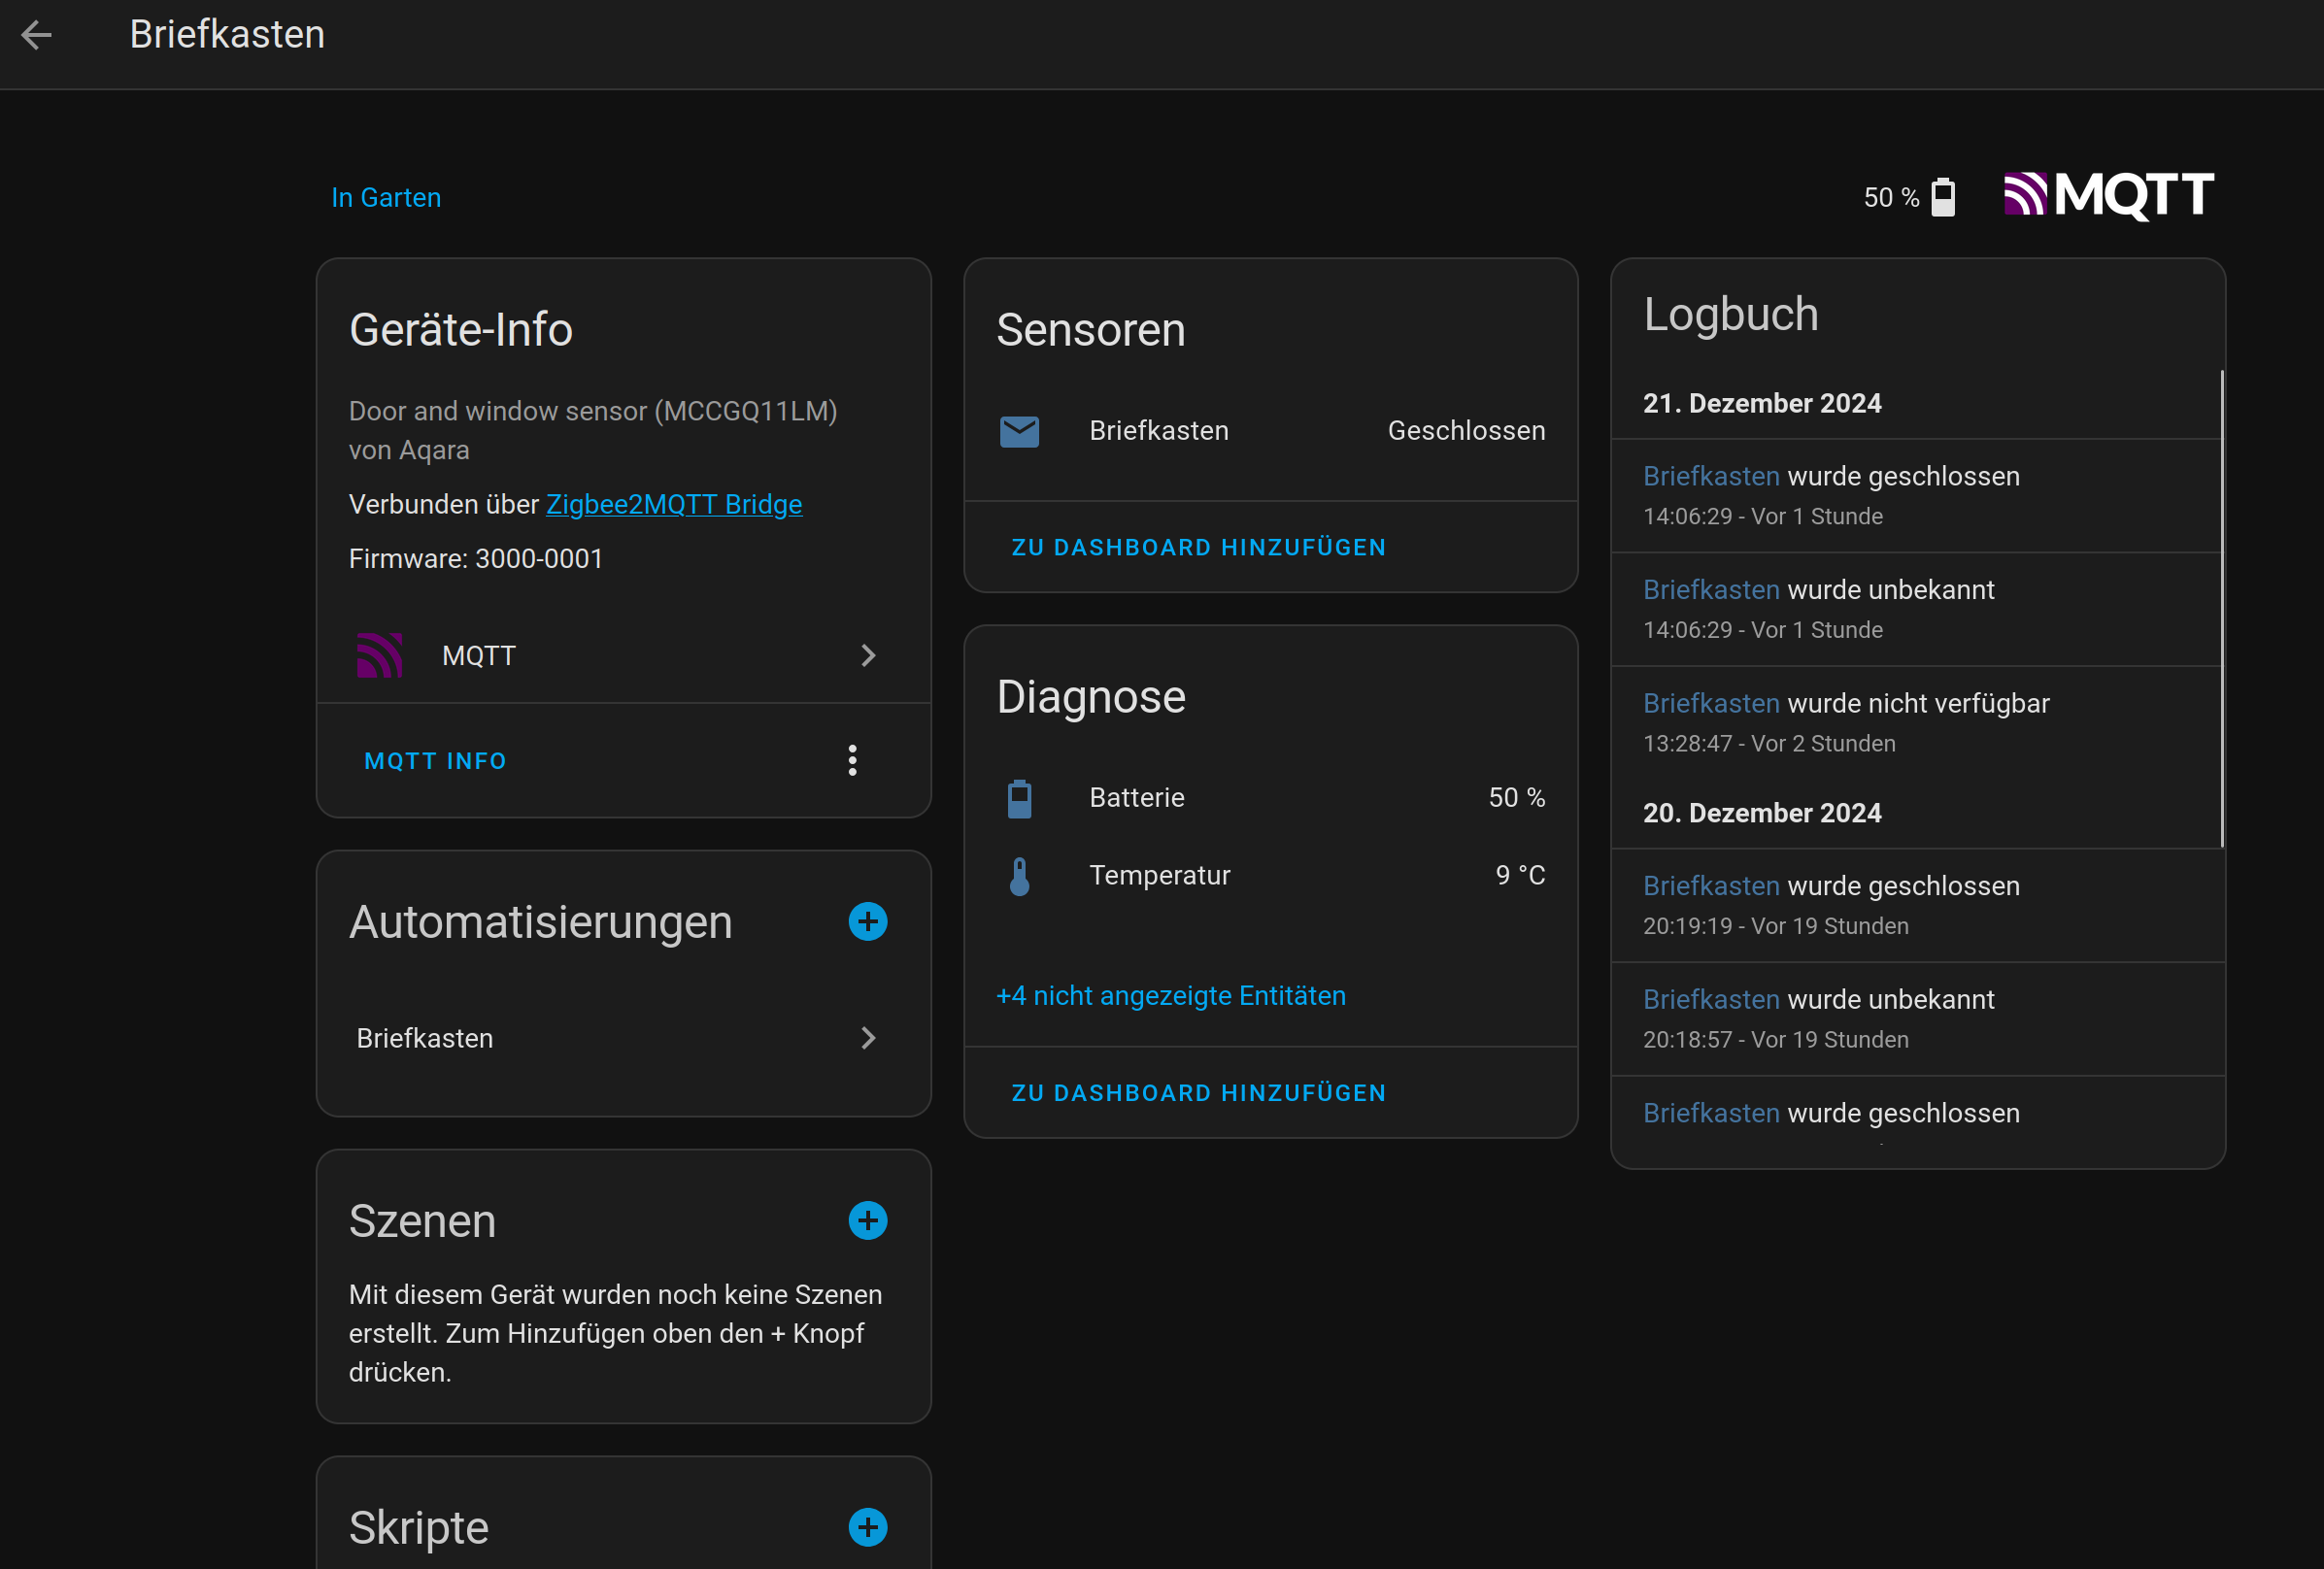Add Diagnose card to dashboard

pos(1199,1093)
